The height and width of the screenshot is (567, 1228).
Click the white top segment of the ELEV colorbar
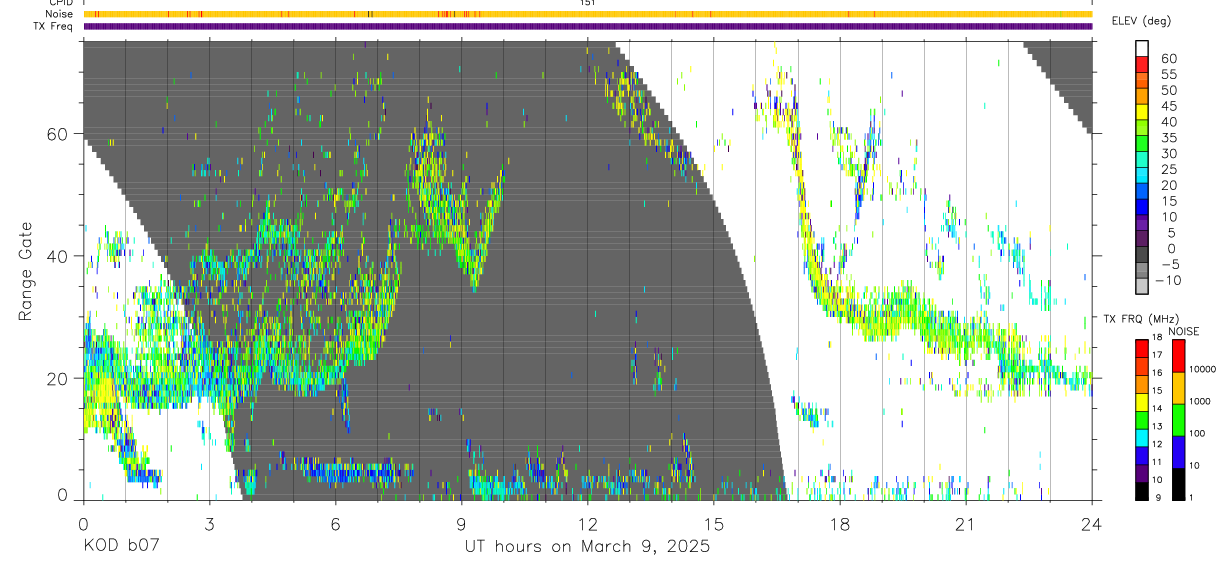pyautogui.click(x=1142, y=49)
